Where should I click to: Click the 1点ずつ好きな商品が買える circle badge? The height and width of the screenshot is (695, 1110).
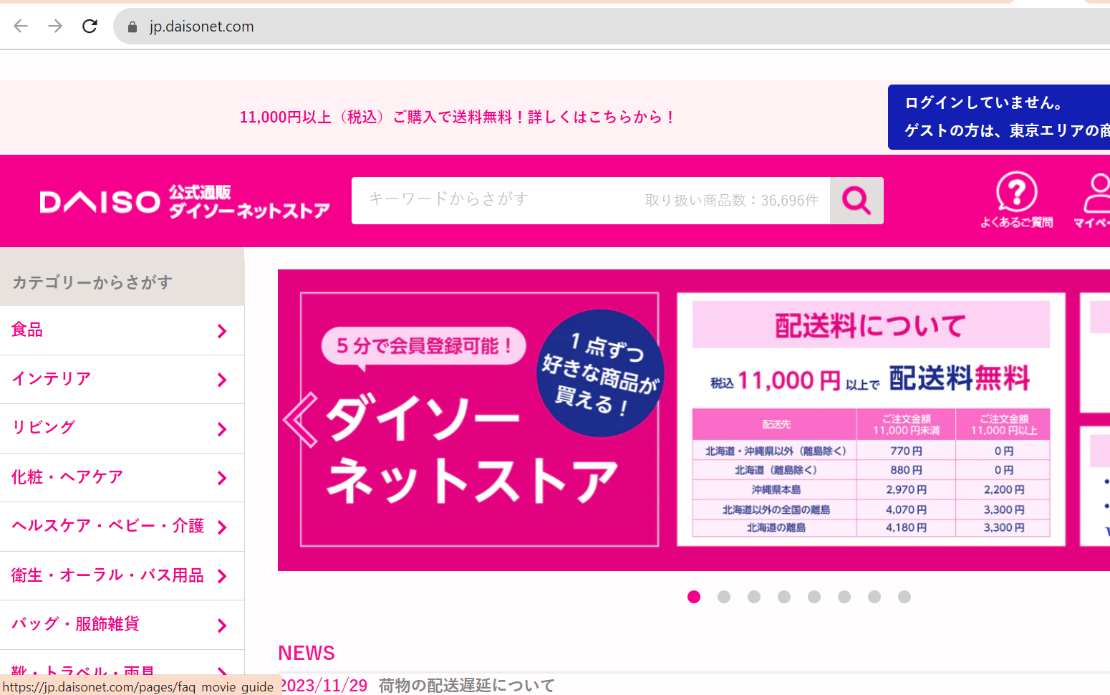600,373
